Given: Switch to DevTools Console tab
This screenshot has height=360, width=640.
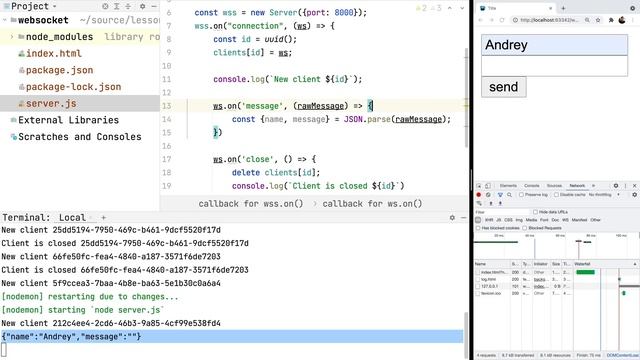Looking at the screenshot, I should [531, 186].
